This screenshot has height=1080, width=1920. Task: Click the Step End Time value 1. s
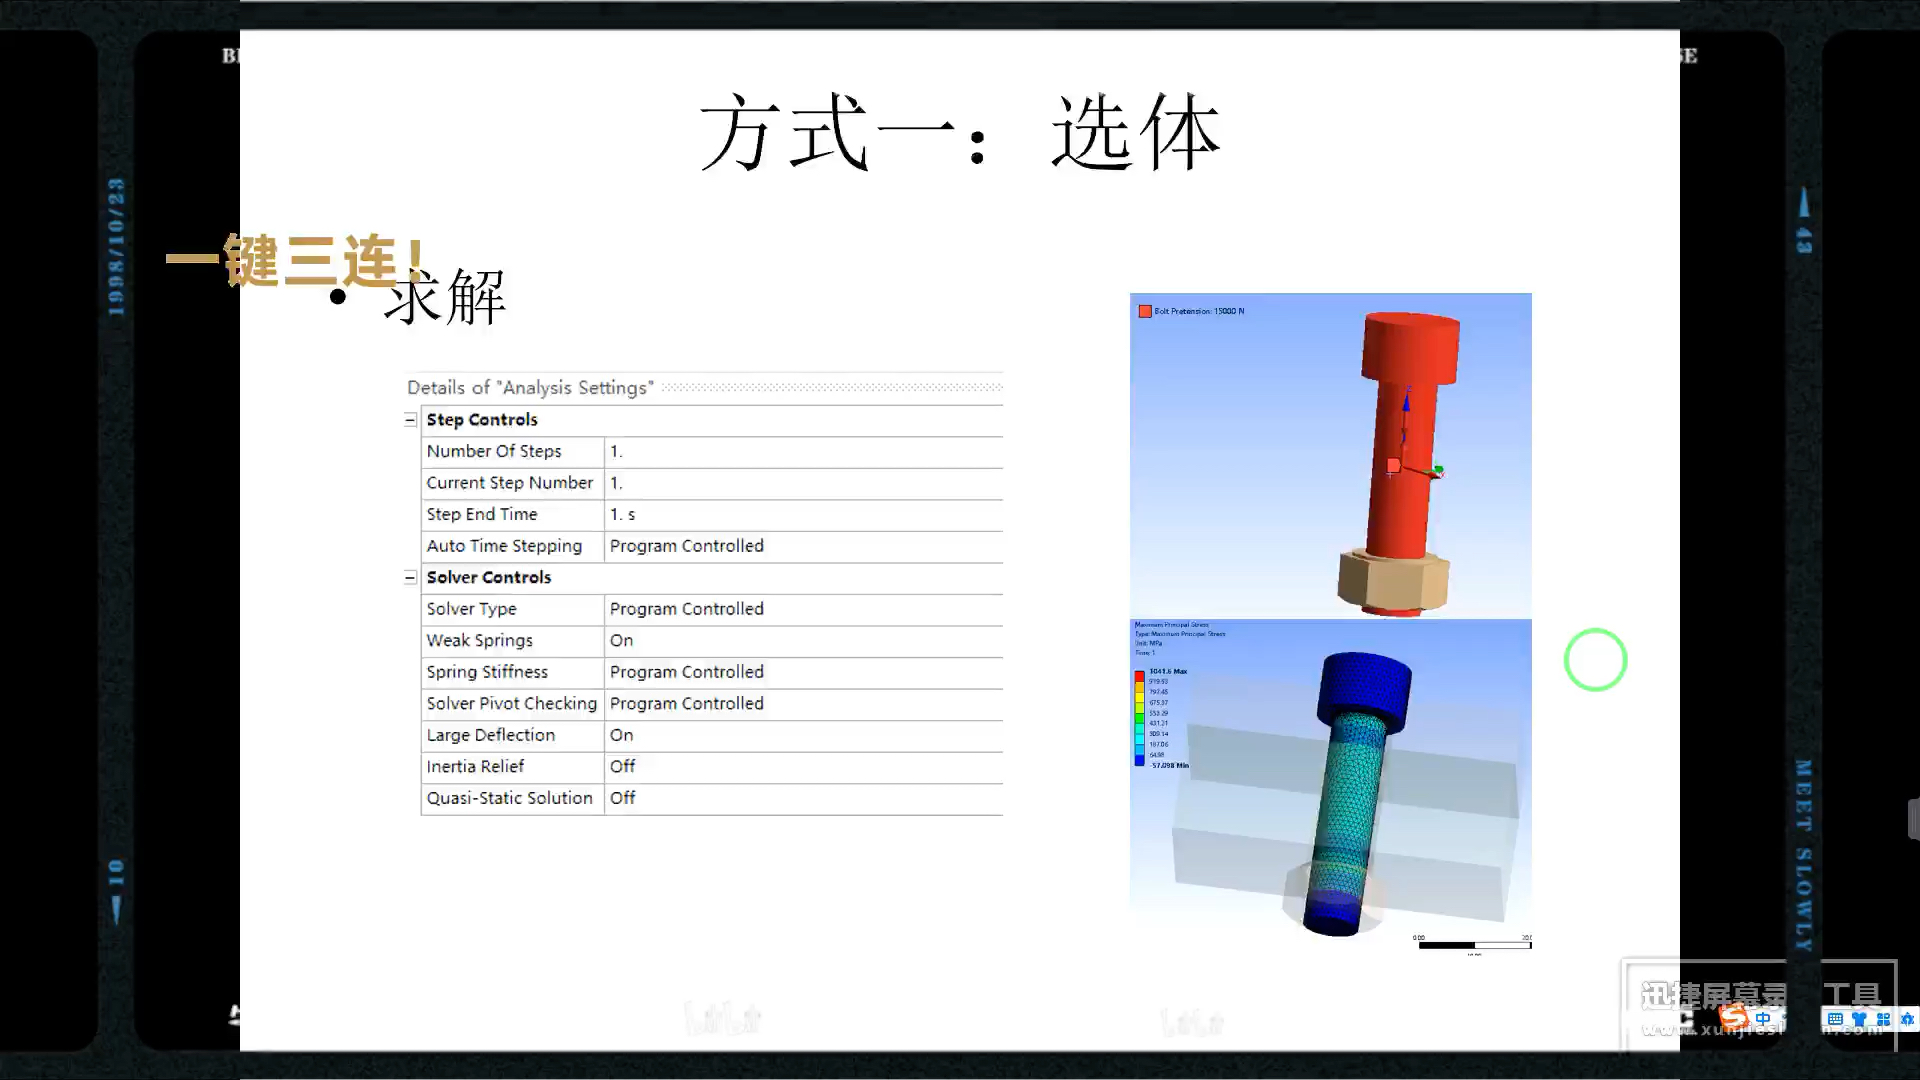tap(804, 515)
